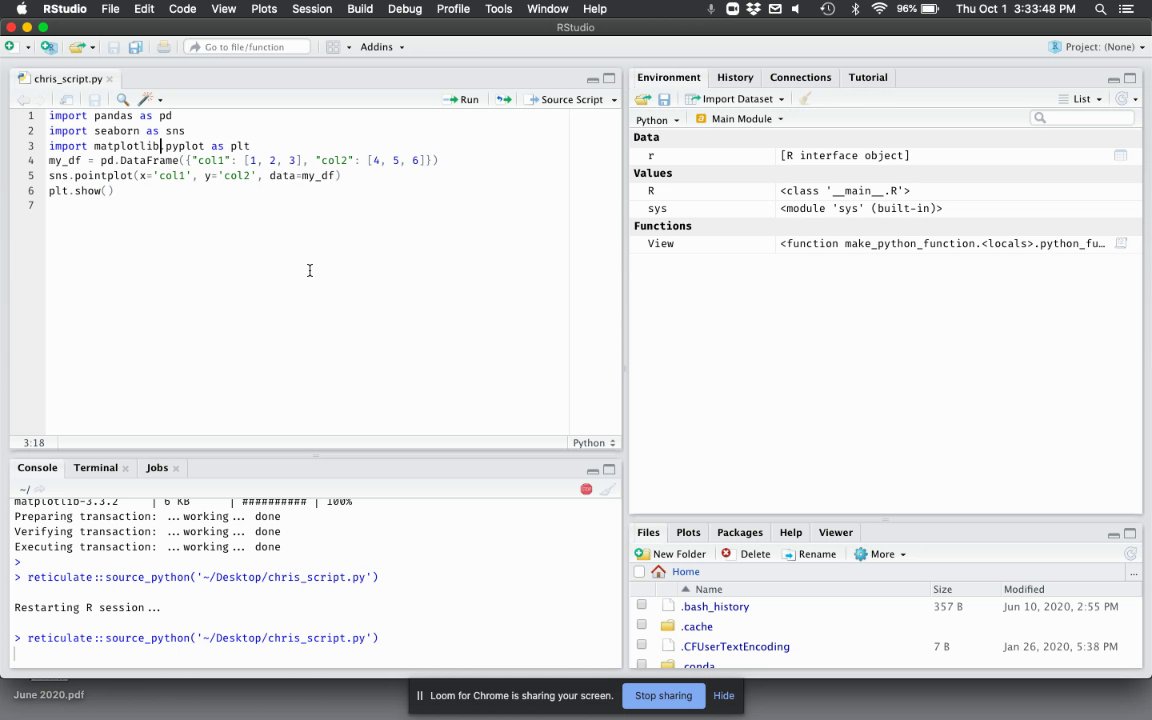The height and width of the screenshot is (720, 1152).
Task: Open the Tutorial tab
Action: (x=868, y=77)
